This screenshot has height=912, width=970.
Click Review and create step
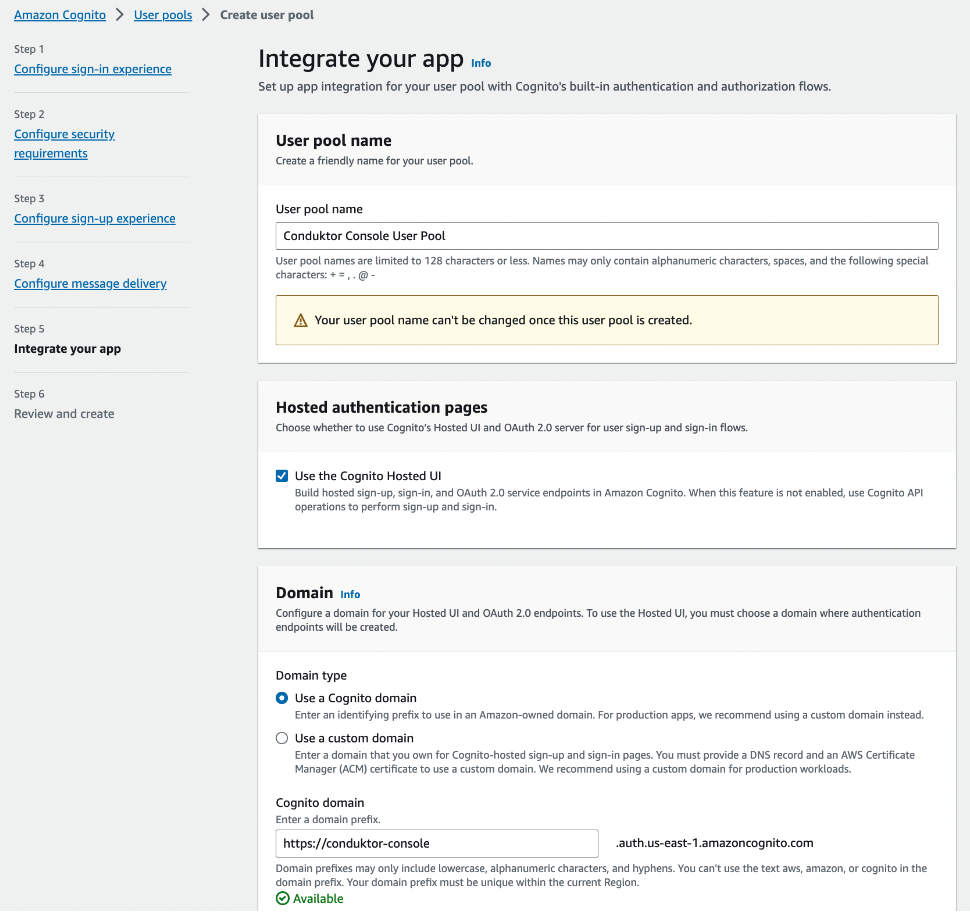tap(64, 414)
